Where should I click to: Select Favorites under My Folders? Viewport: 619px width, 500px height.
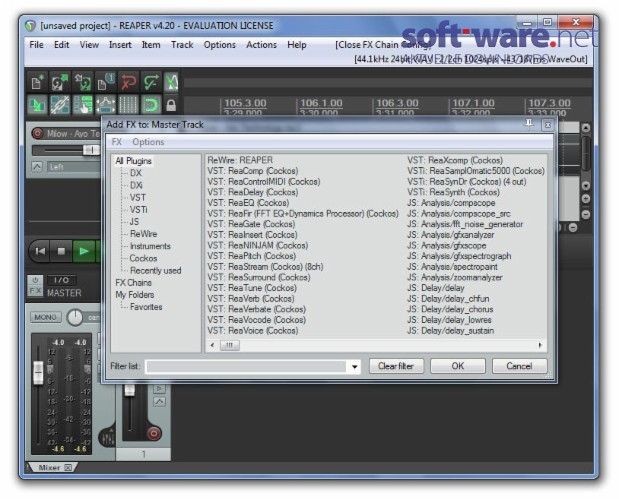[146, 307]
